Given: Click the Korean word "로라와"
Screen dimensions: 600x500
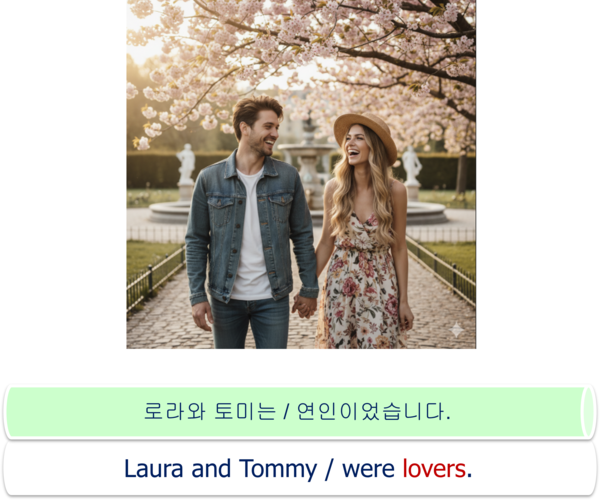Looking at the screenshot, I should pyautogui.click(x=174, y=411).
